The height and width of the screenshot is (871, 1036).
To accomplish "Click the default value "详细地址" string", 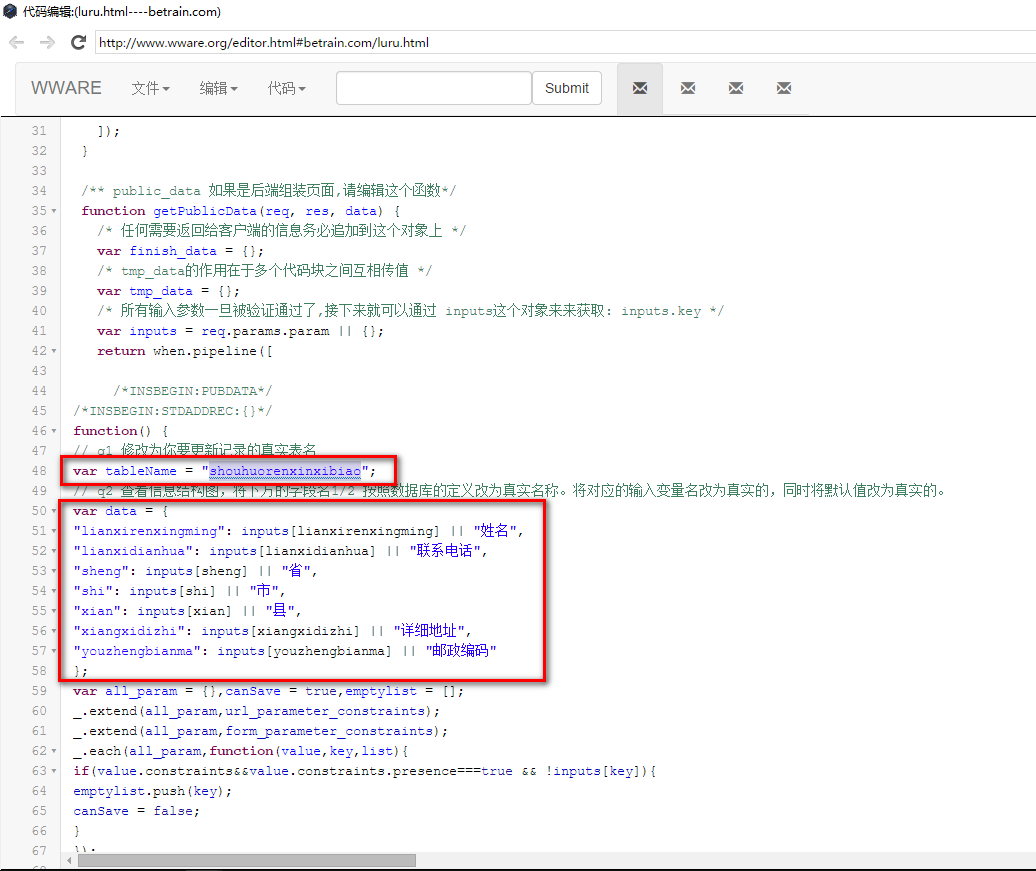I will click(429, 631).
